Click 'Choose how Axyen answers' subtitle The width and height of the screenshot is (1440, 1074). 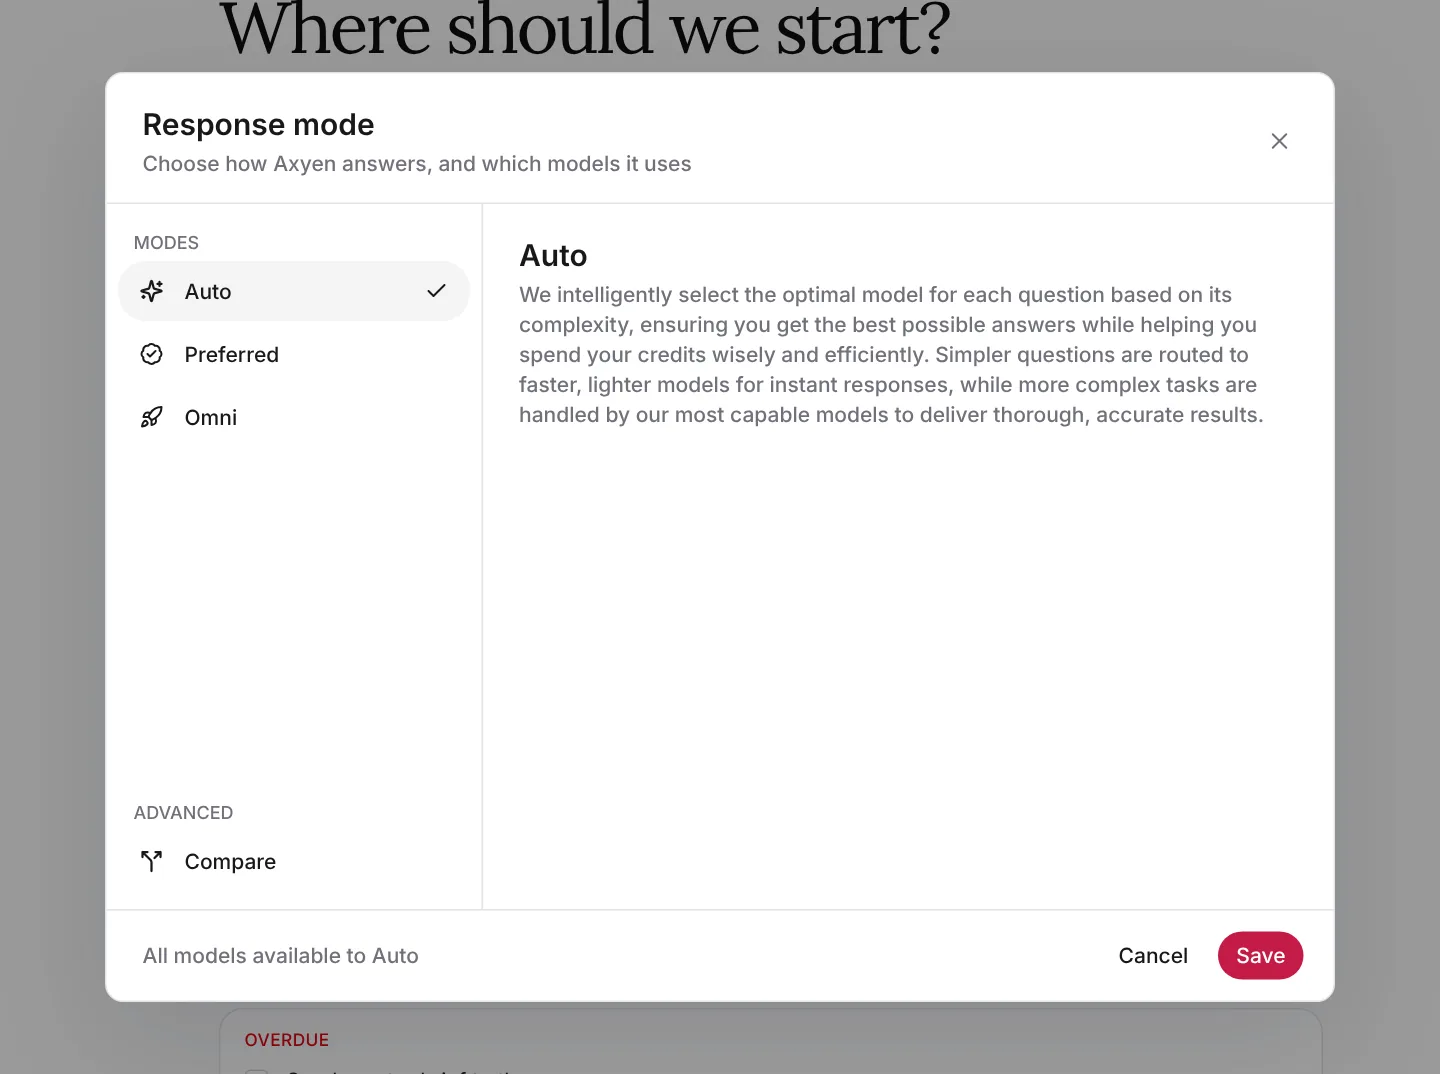(417, 164)
